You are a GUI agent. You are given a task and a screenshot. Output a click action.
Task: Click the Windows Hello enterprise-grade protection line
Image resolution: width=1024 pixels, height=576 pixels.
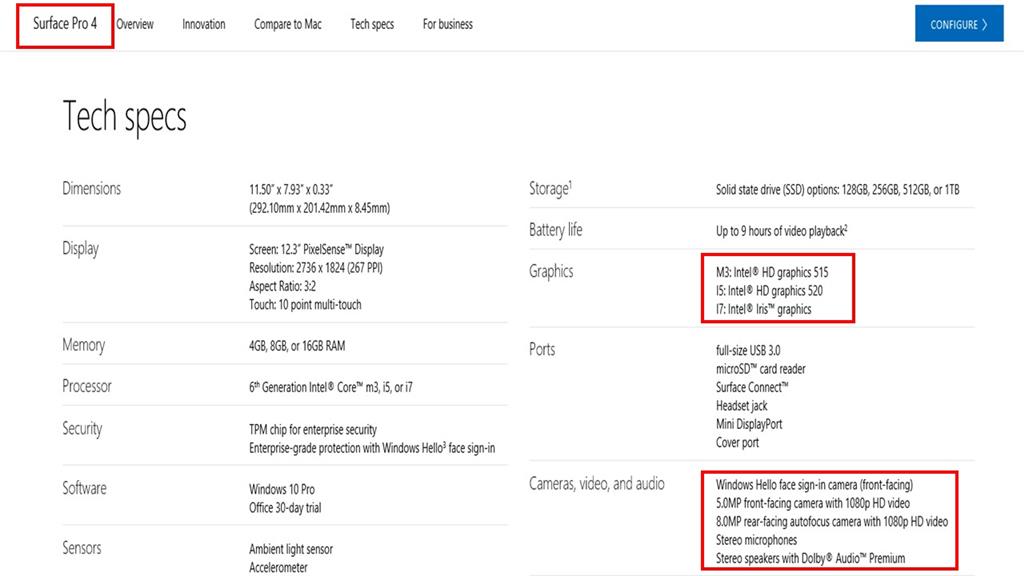point(372,447)
